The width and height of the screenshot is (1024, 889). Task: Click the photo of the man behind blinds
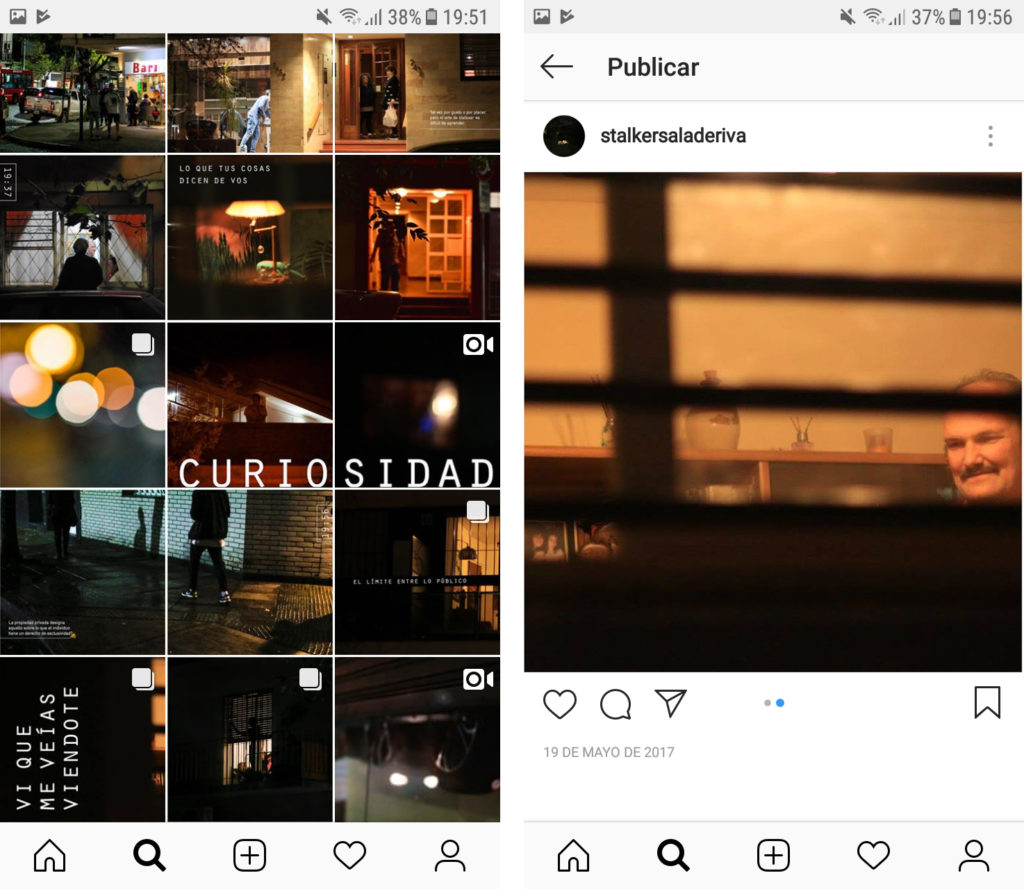[773, 421]
